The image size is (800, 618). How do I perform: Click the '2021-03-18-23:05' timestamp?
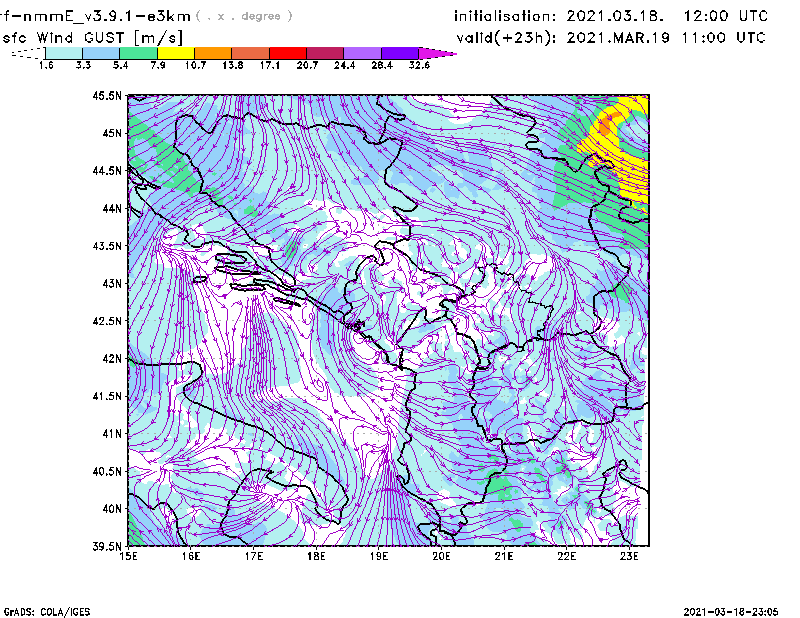tap(731, 612)
